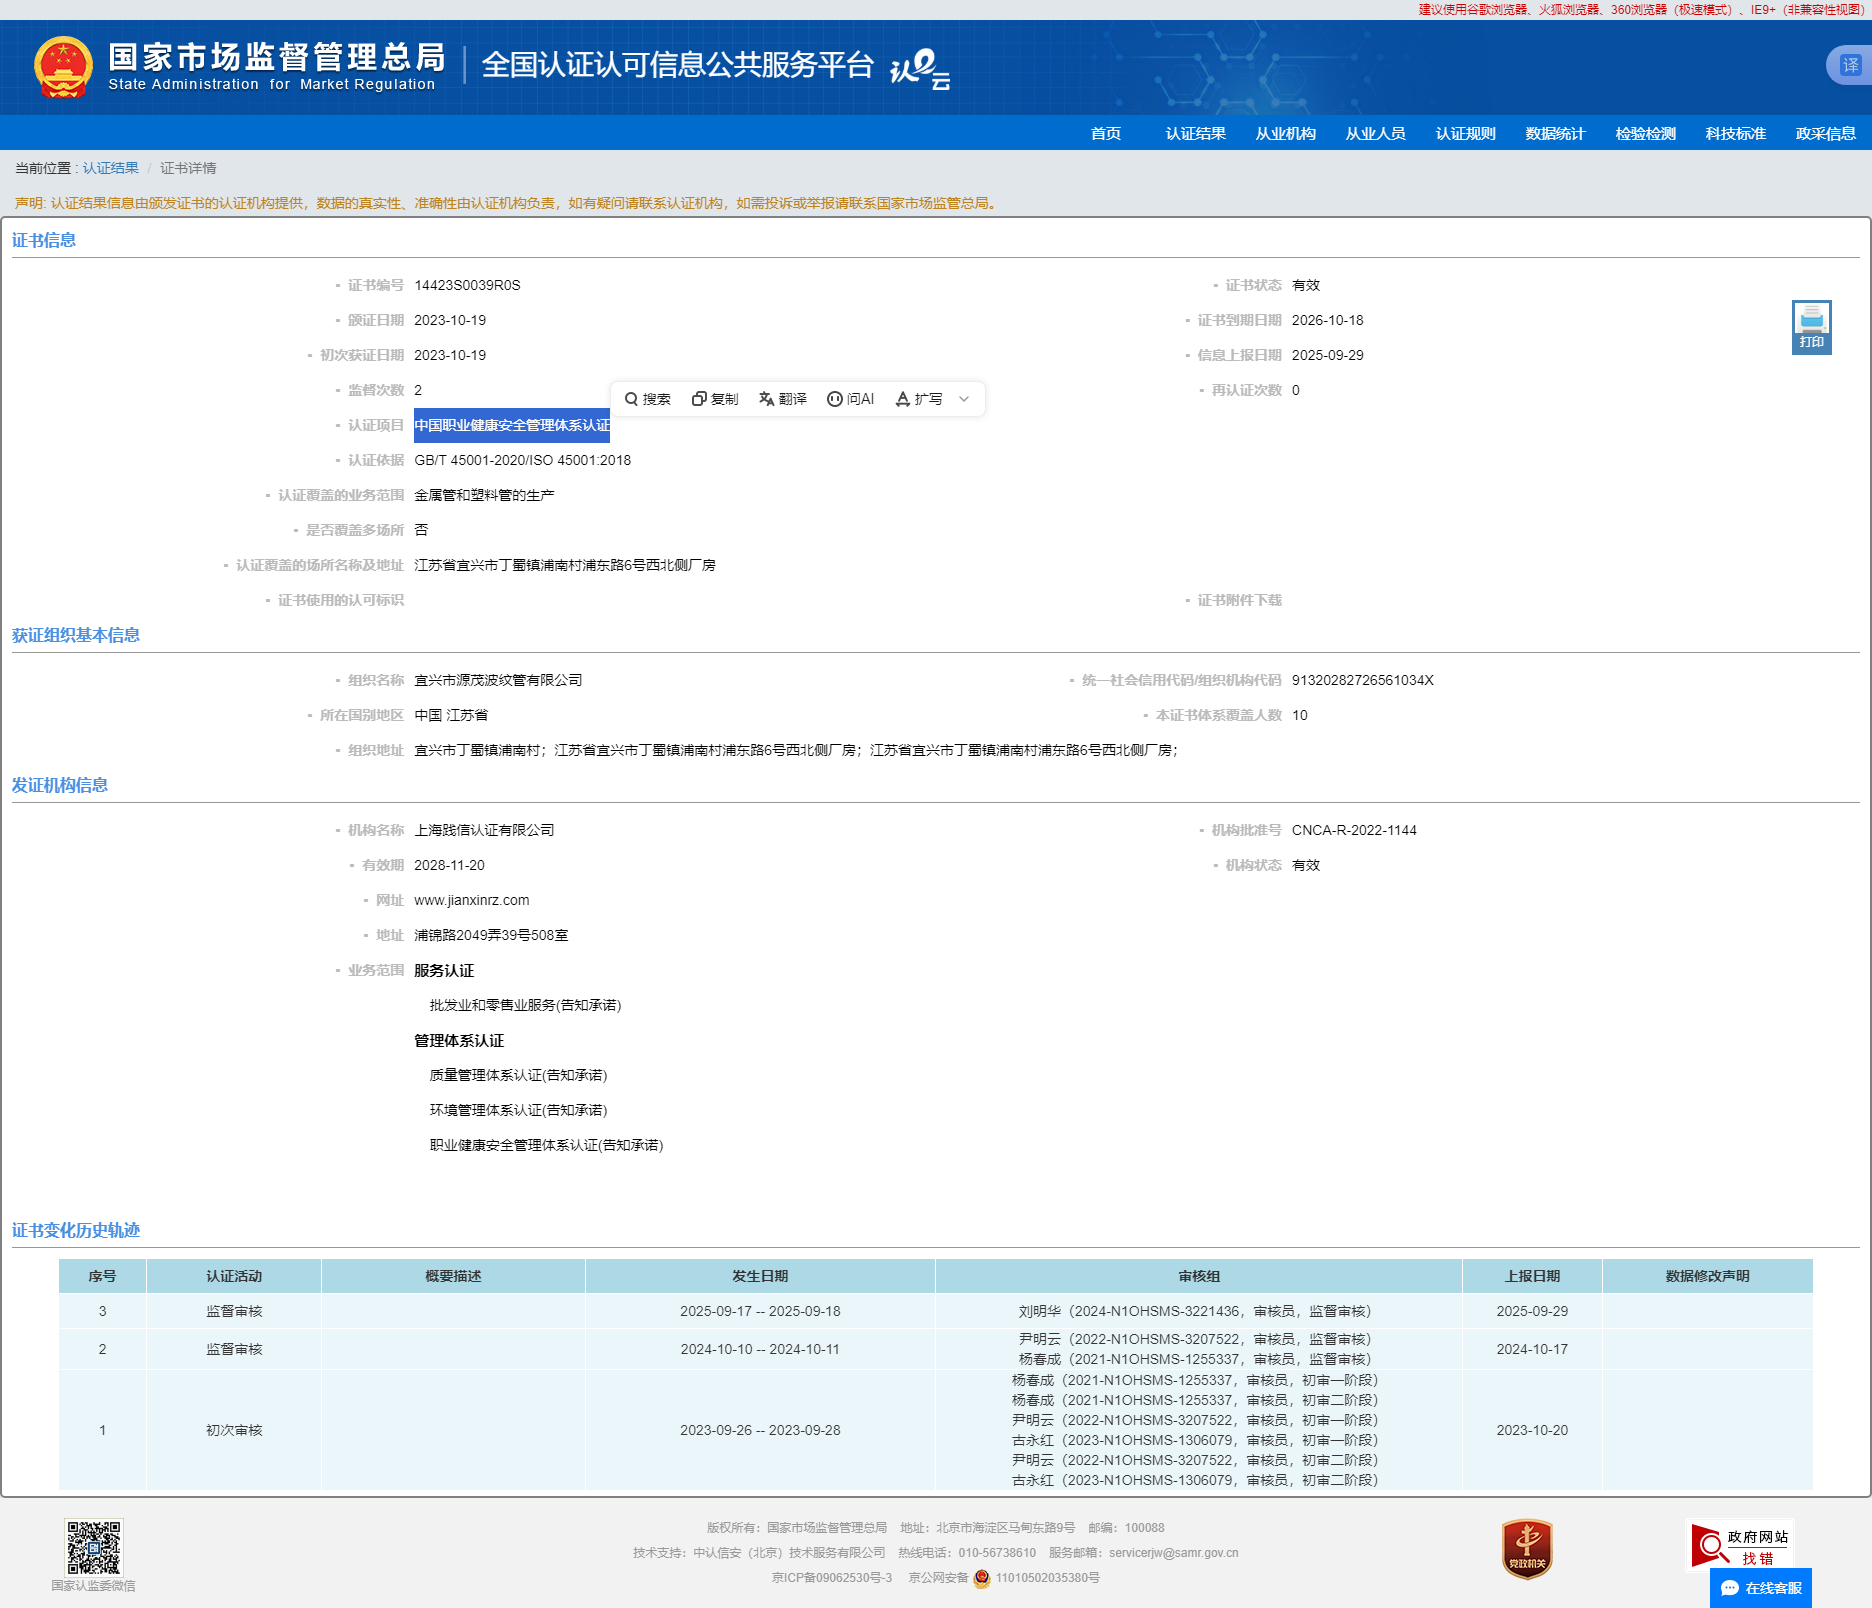Screen dimensions: 1872x1608
Task: Click the 11010502035380号 filing link
Action: point(1047,1578)
